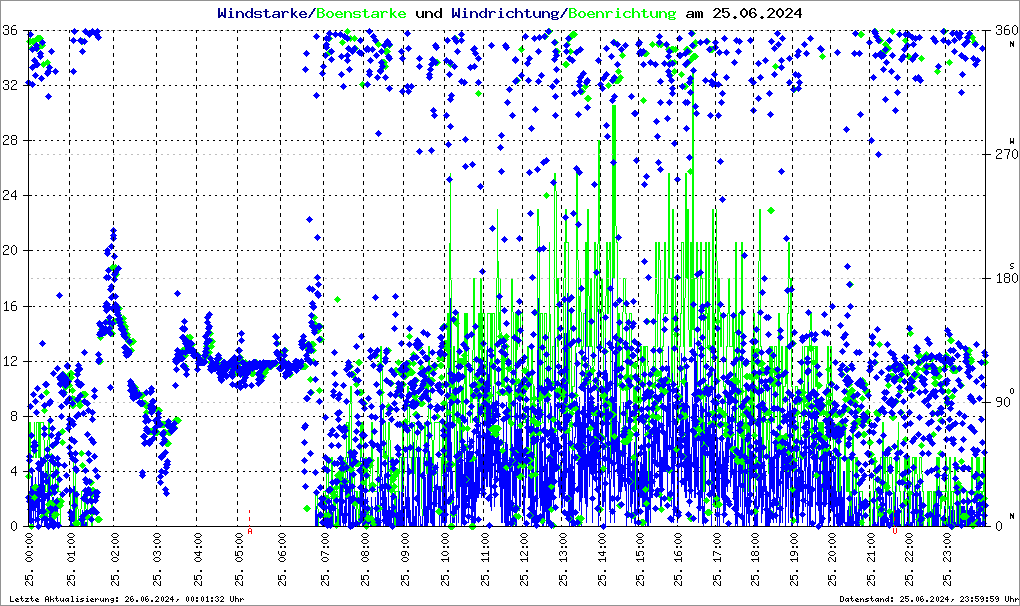This screenshot has height=606, width=1020.
Task: Click the '05:00' time axis label
Action: tap(240, 548)
